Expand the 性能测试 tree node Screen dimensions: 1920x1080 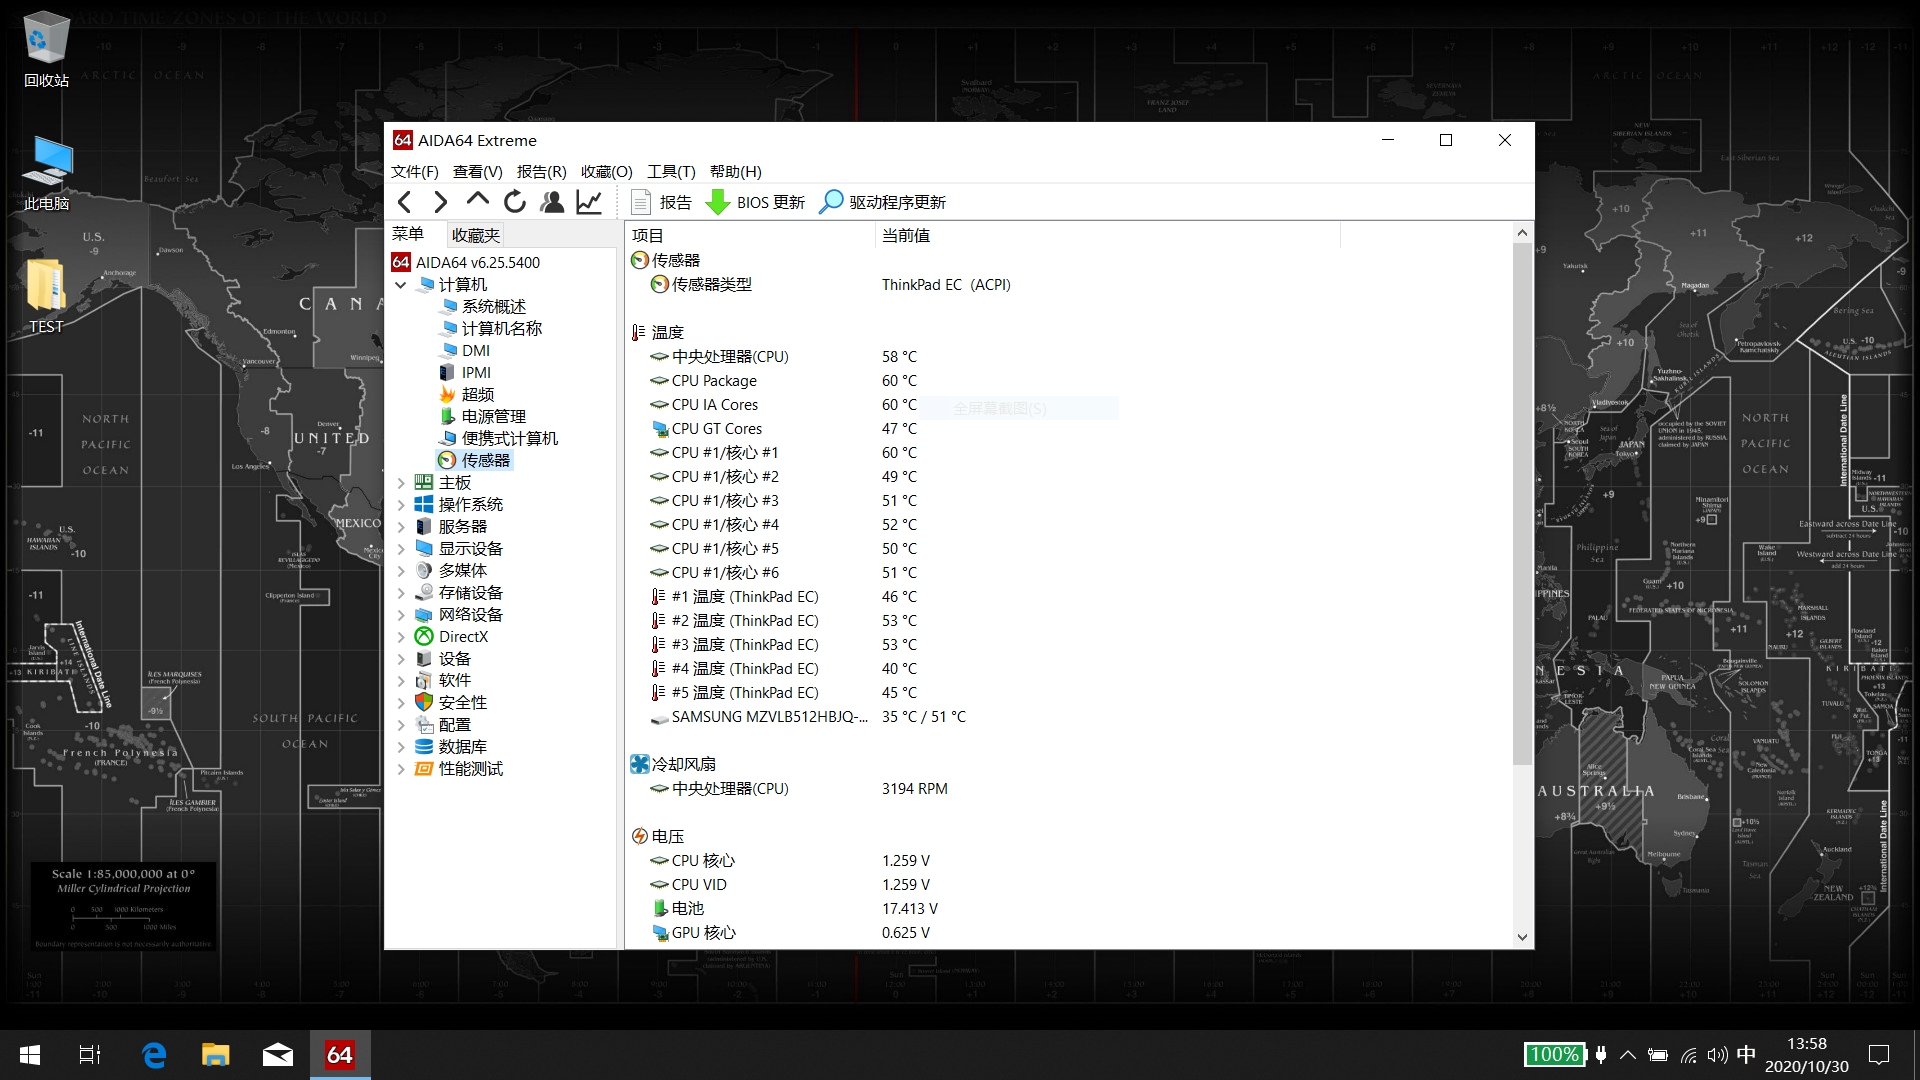(401, 769)
